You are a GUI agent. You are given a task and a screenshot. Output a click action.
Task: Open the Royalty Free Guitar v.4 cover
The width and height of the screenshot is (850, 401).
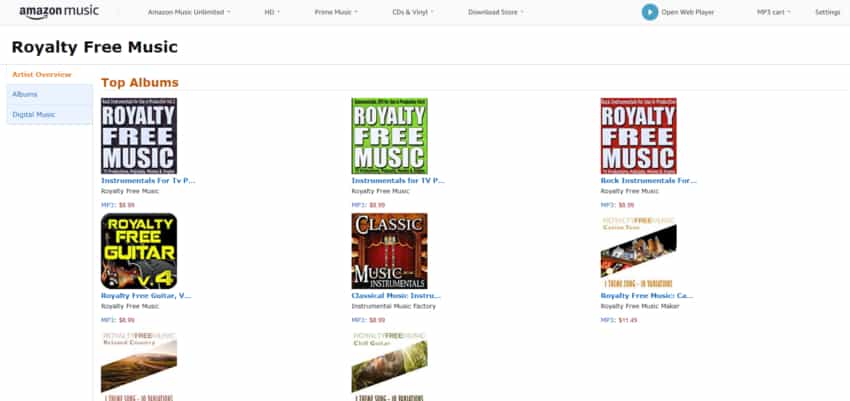[139, 251]
